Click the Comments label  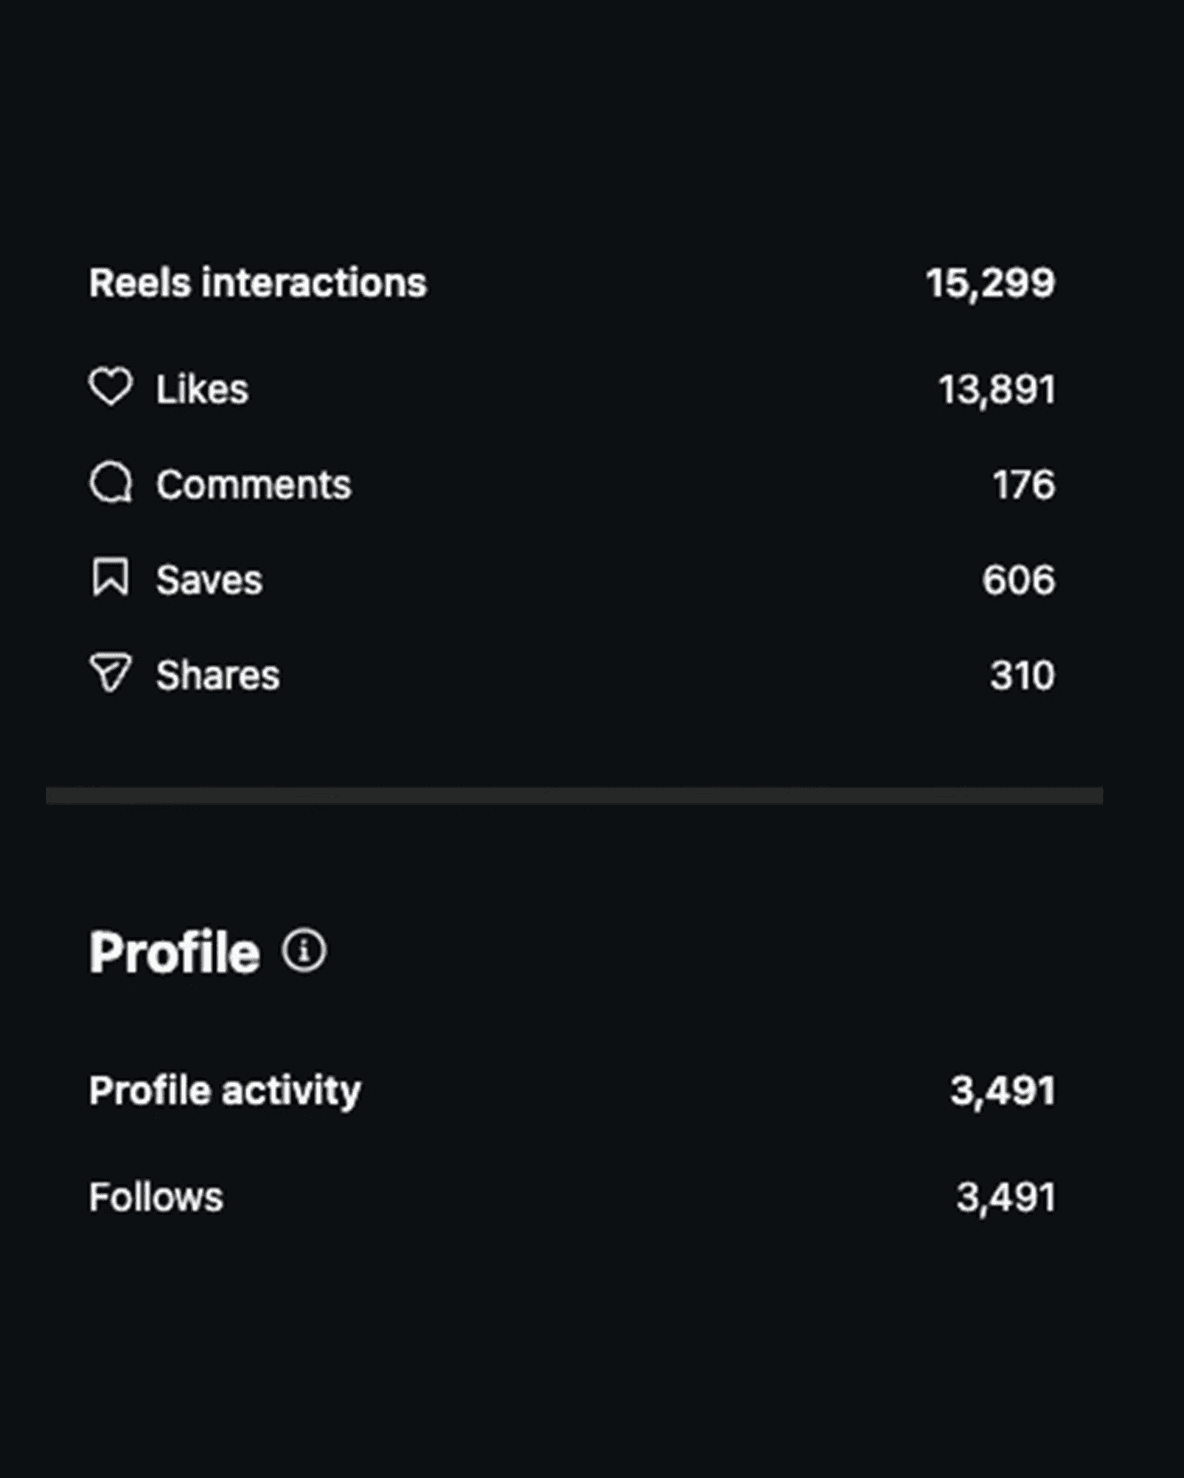(254, 485)
